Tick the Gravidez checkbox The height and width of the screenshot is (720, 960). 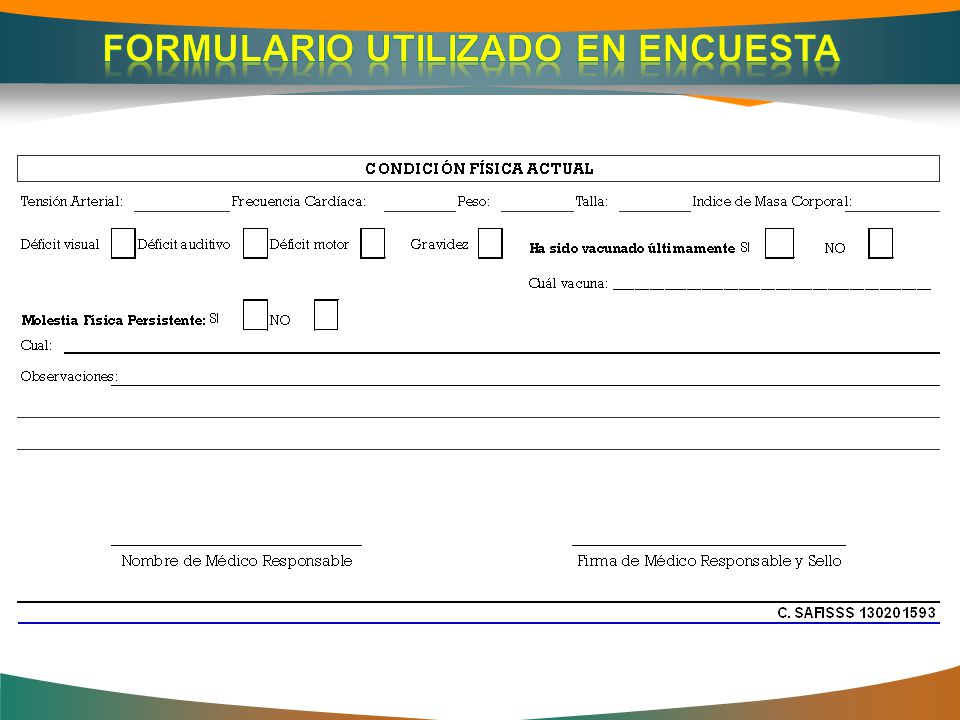pos(490,243)
